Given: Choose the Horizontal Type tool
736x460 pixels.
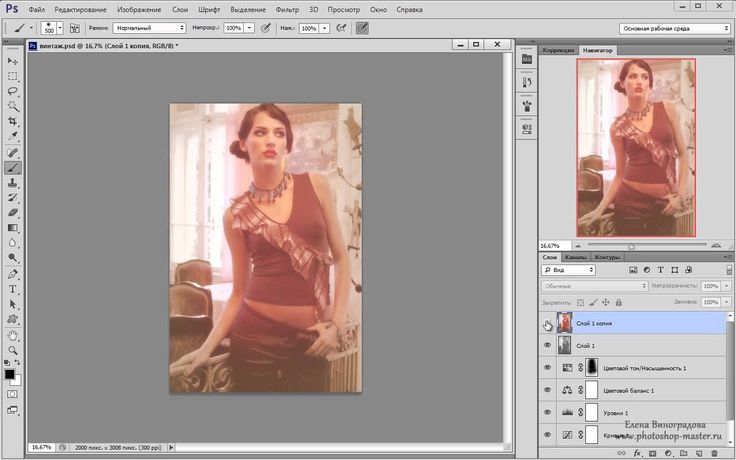Looking at the screenshot, I should point(13,289).
